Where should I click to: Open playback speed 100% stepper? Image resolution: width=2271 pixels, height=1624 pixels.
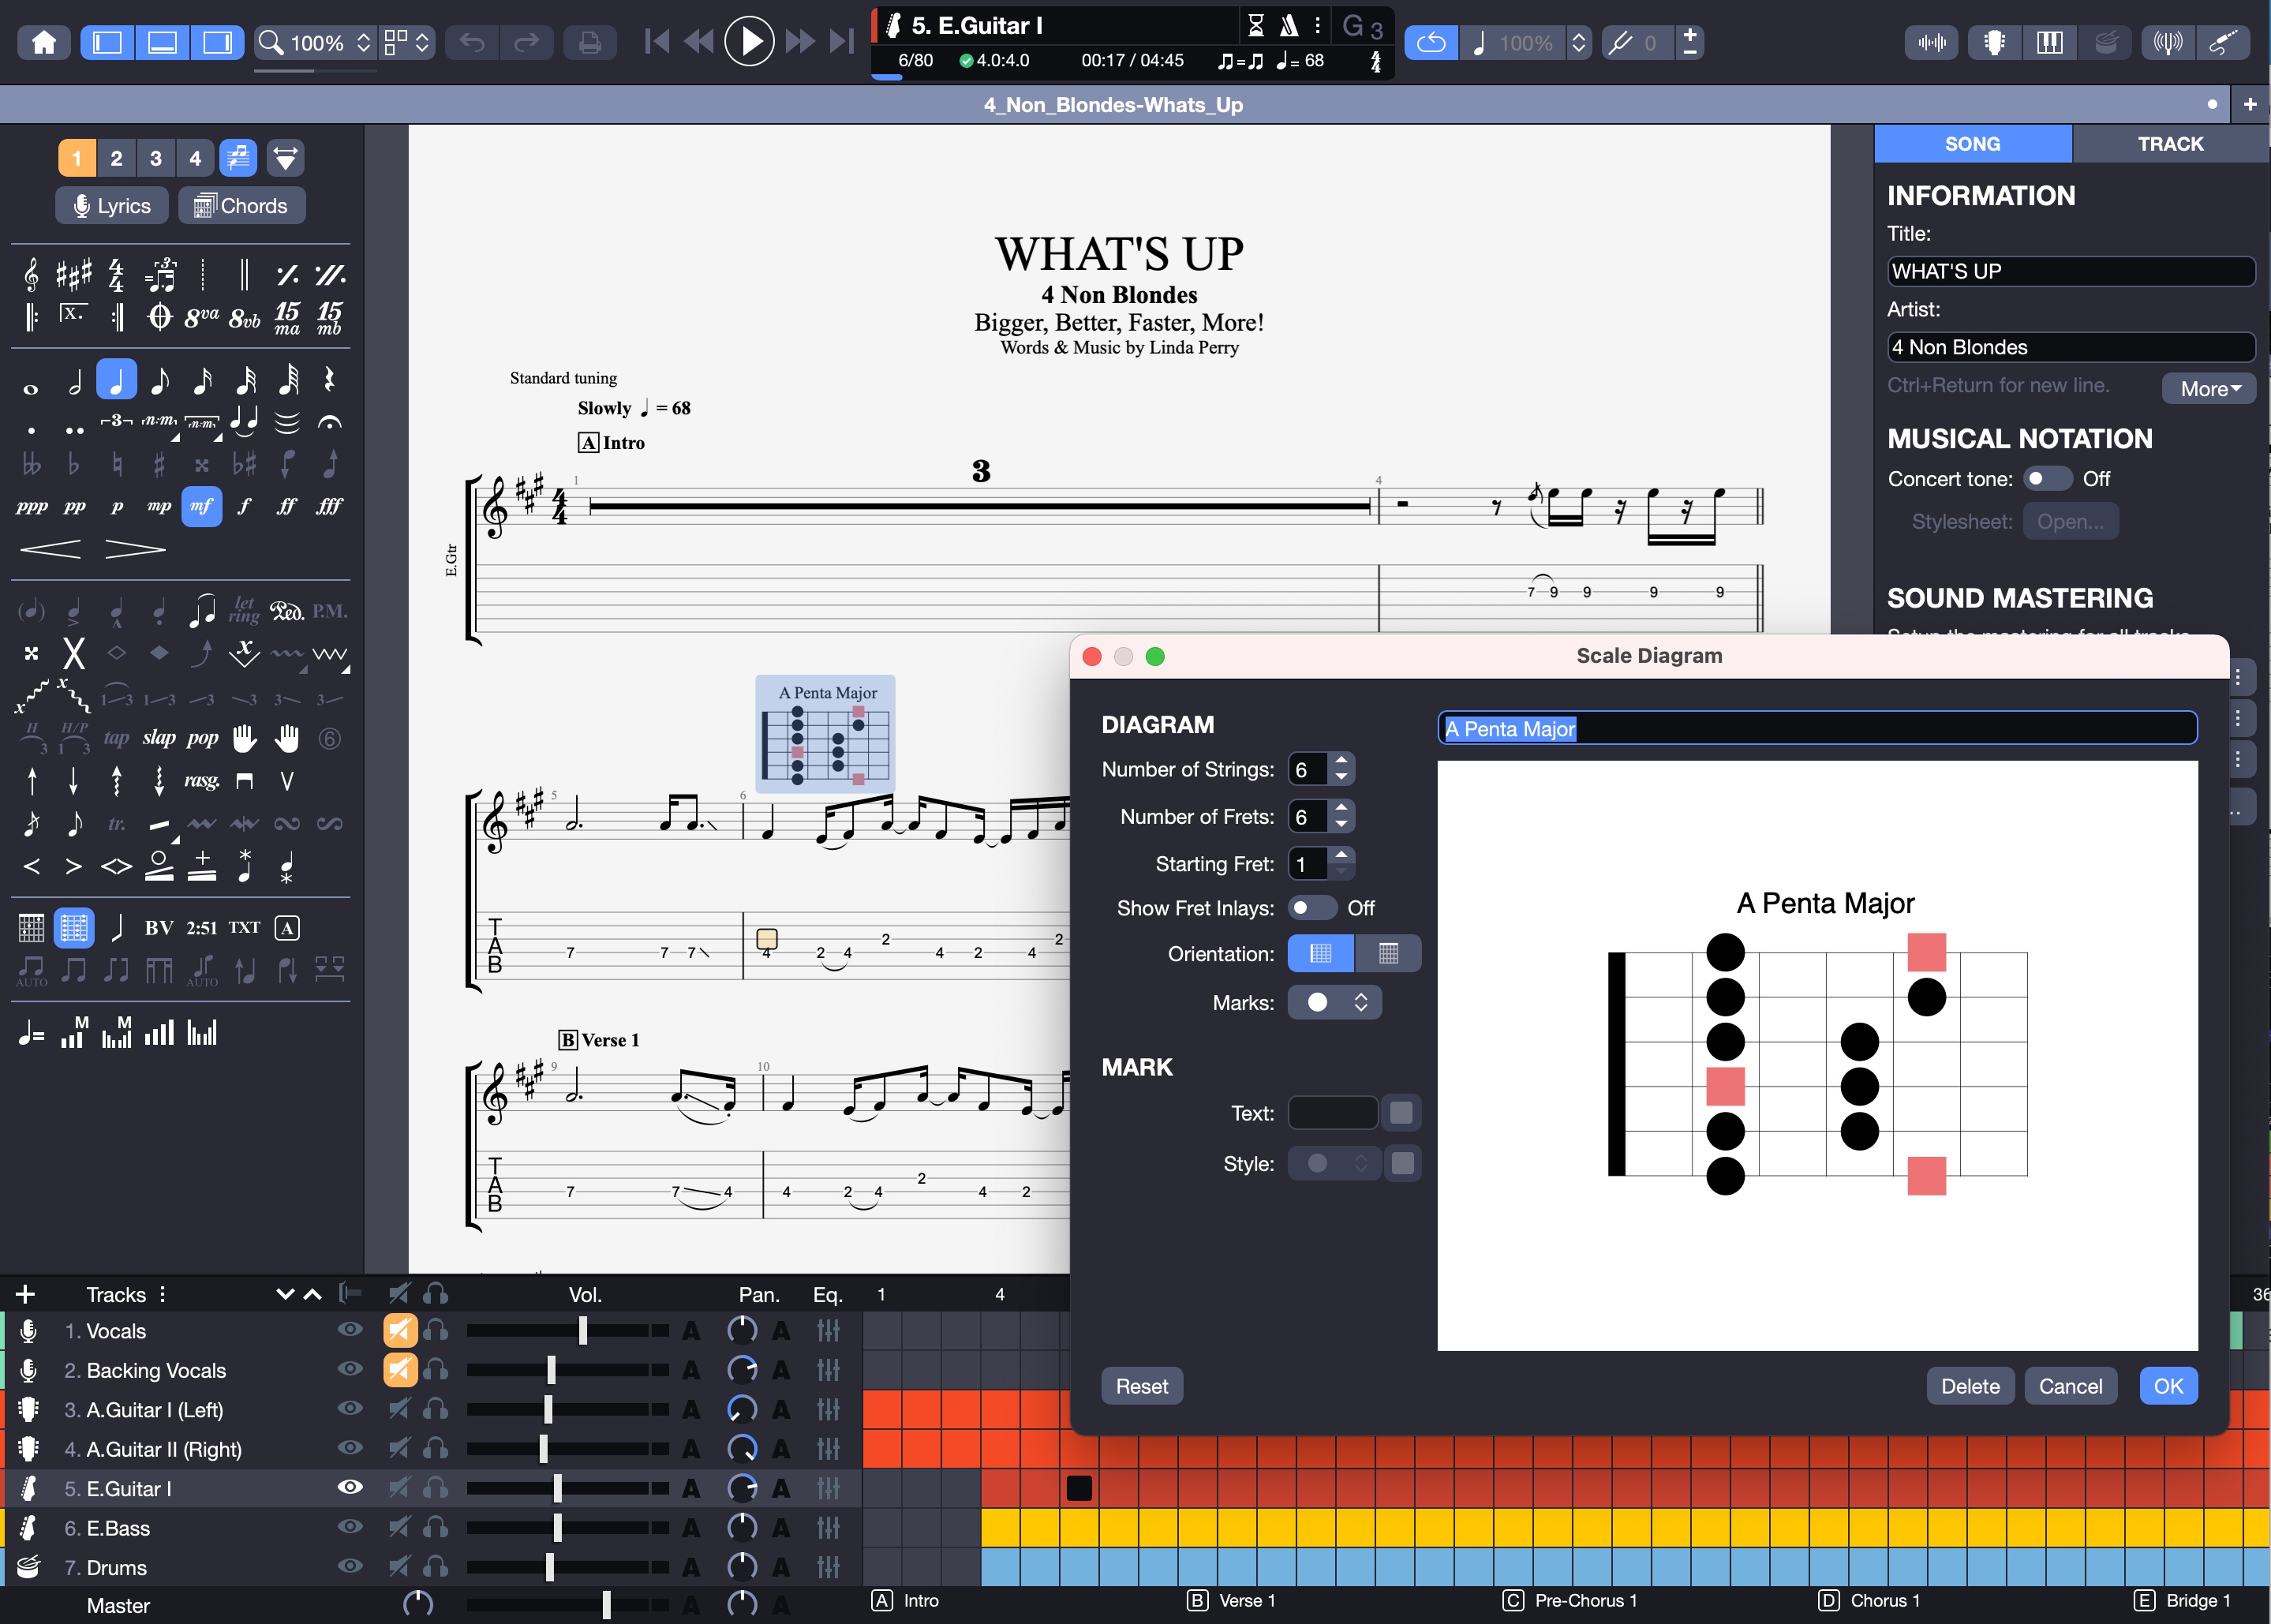click(x=1578, y=43)
